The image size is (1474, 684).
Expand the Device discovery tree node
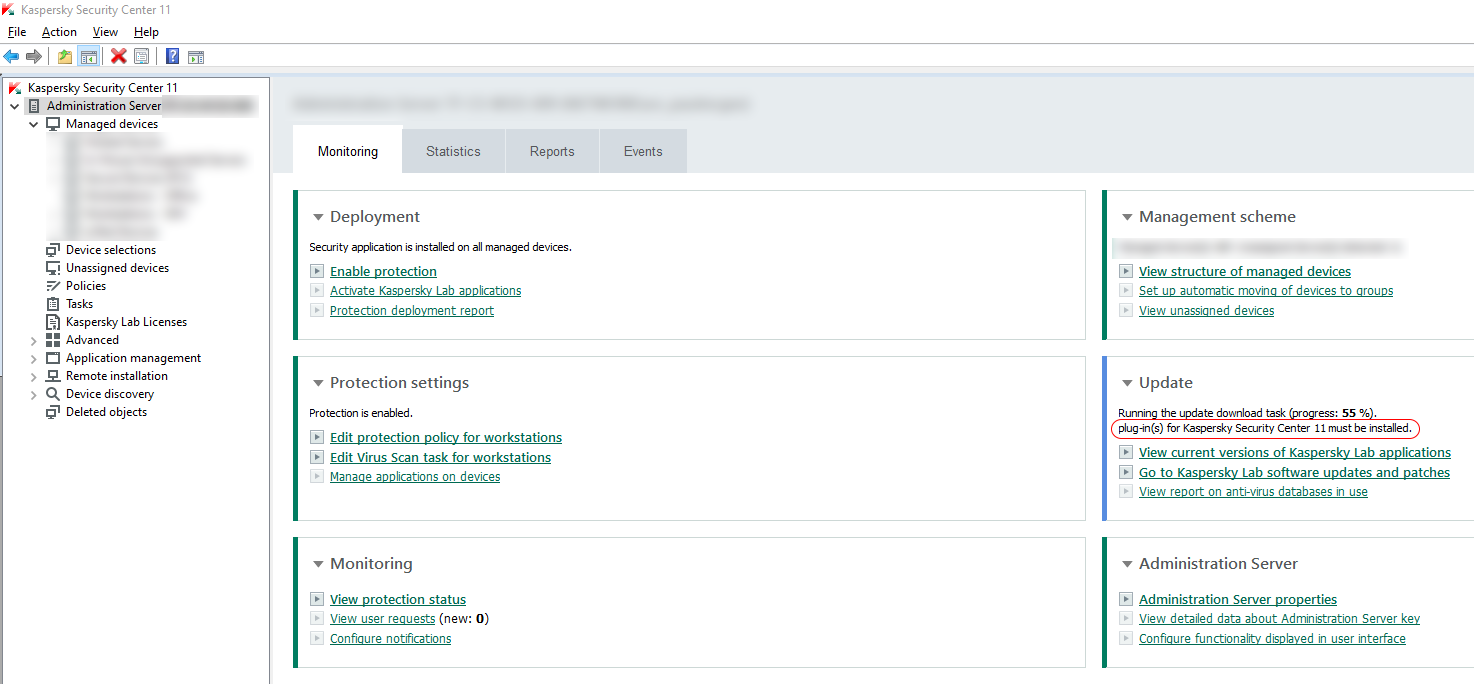34,394
